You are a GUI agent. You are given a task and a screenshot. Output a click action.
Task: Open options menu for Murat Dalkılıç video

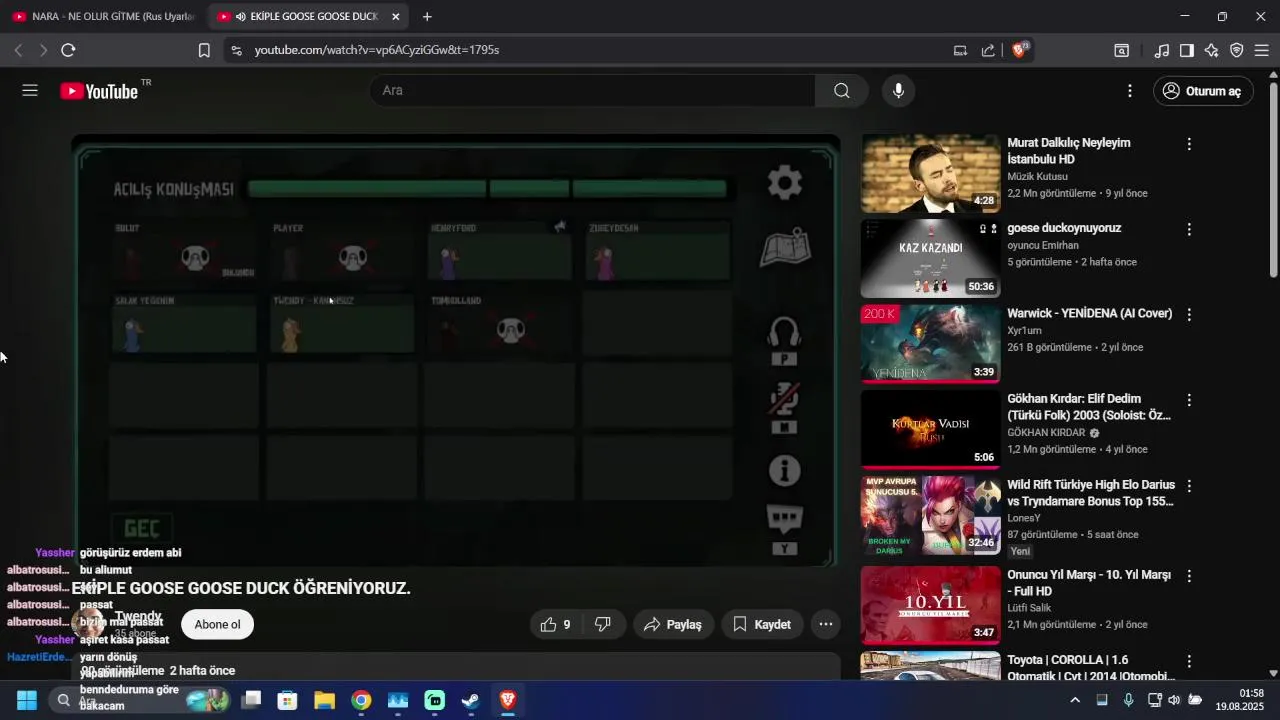(1189, 144)
